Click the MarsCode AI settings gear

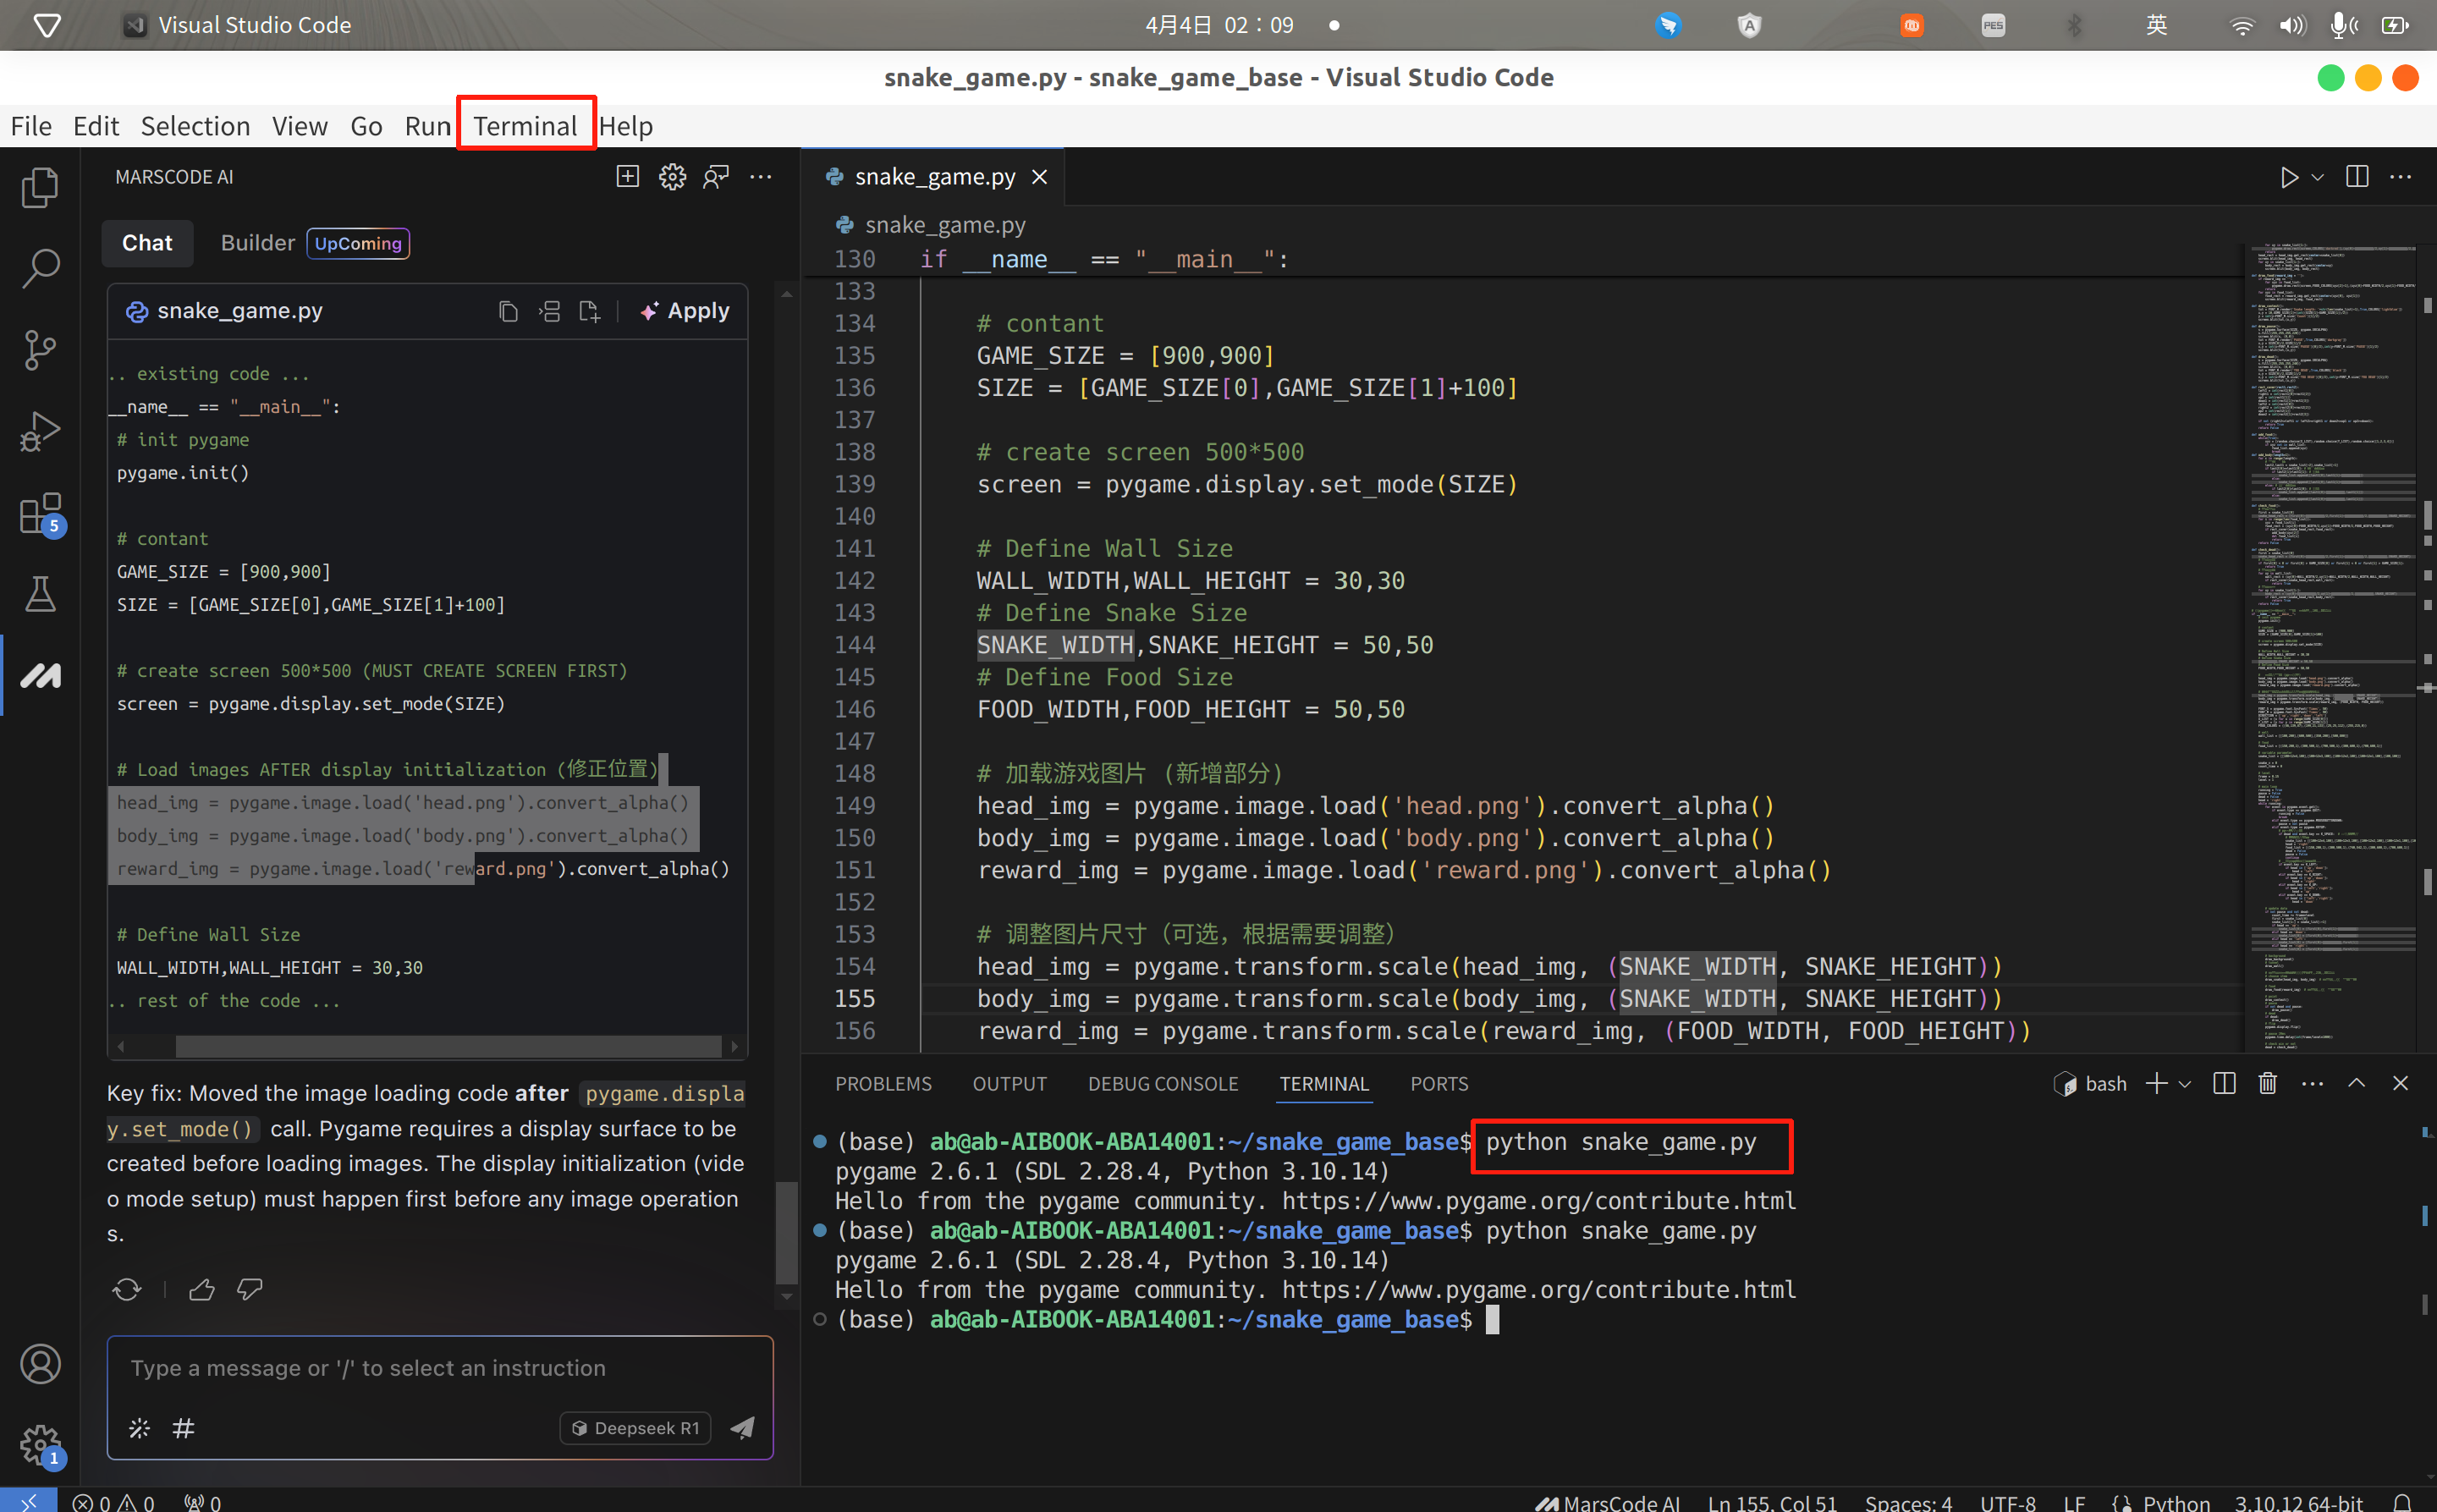coord(672,177)
